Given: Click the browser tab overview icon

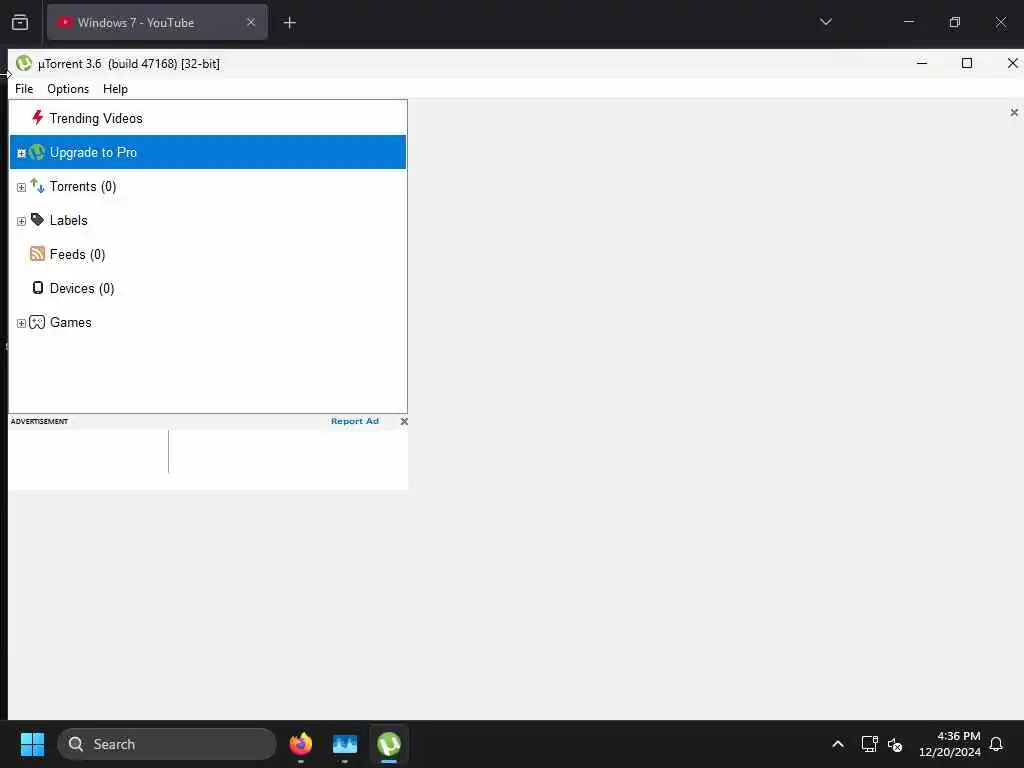Looking at the screenshot, I should pyautogui.click(x=20, y=23).
